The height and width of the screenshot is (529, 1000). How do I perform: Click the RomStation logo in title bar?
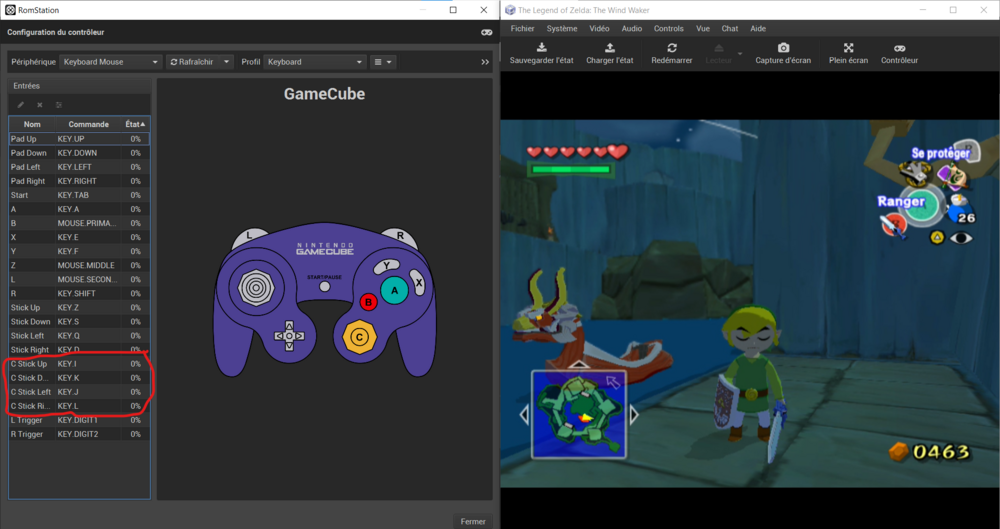(x=10, y=10)
